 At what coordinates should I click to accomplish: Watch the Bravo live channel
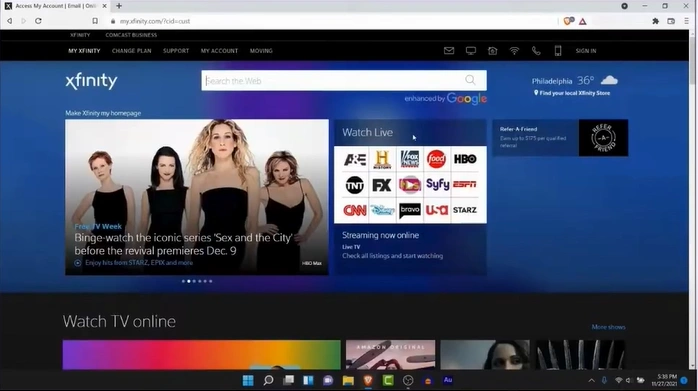tap(410, 210)
